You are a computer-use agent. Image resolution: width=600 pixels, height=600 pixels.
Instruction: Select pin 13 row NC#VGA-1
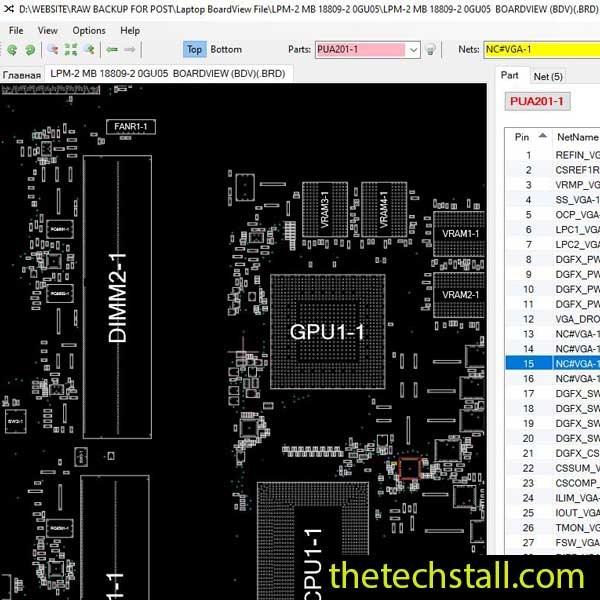pos(553,334)
